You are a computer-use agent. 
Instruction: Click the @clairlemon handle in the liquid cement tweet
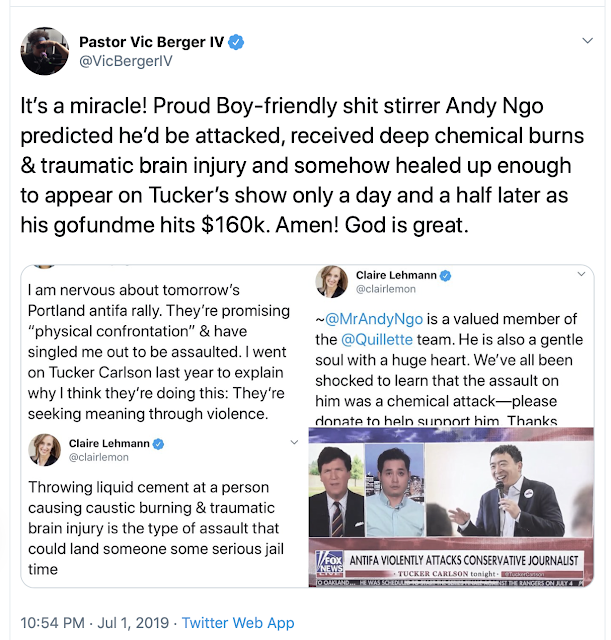pyautogui.click(x=97, y=460)
